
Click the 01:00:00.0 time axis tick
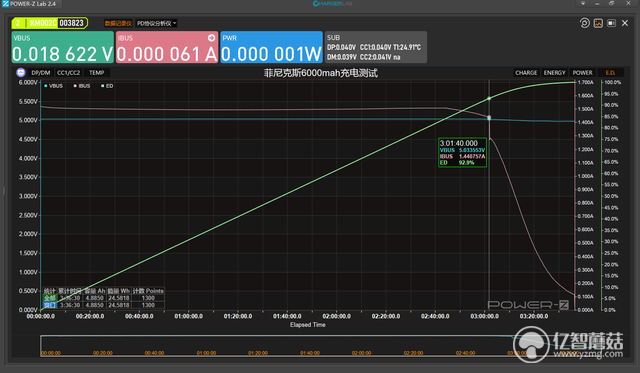click(x=189, y=316)
